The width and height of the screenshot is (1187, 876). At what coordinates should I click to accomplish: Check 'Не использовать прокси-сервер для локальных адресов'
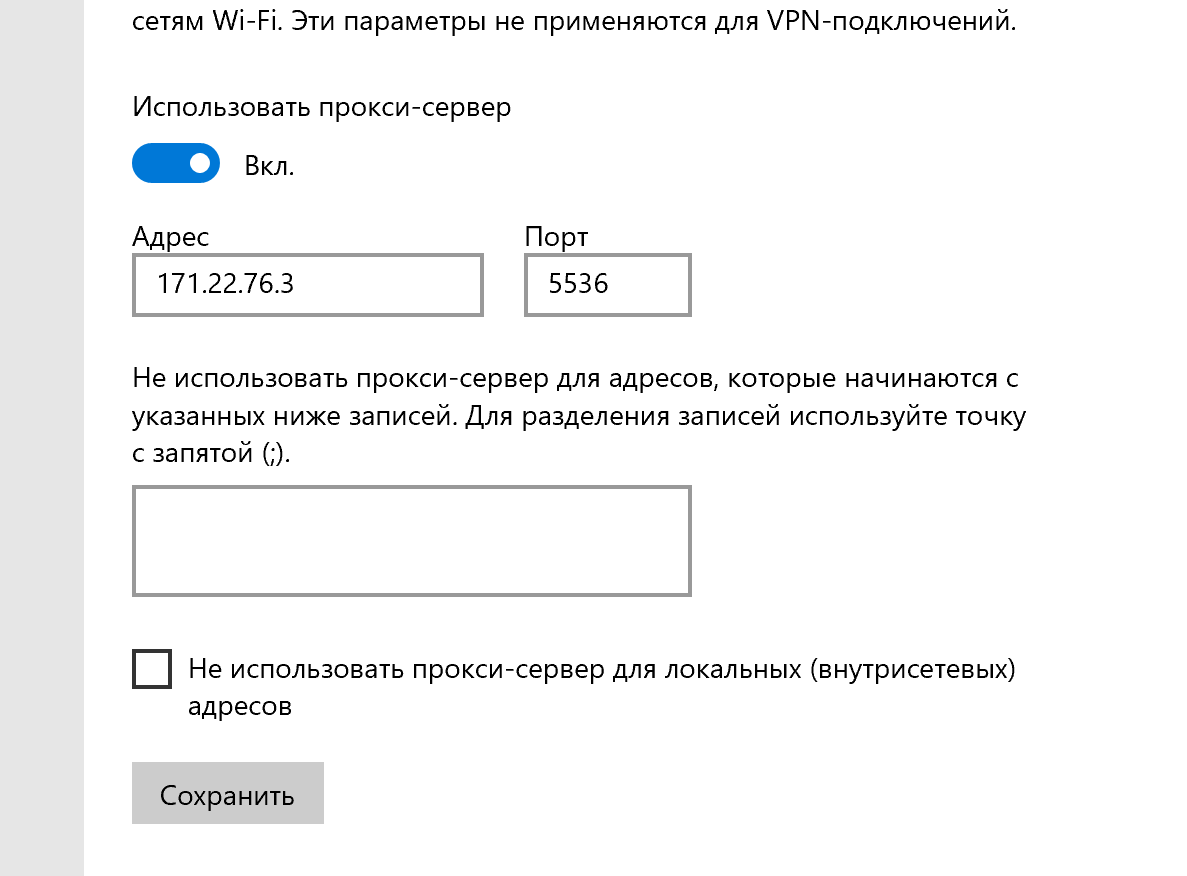tap(151, 669)
